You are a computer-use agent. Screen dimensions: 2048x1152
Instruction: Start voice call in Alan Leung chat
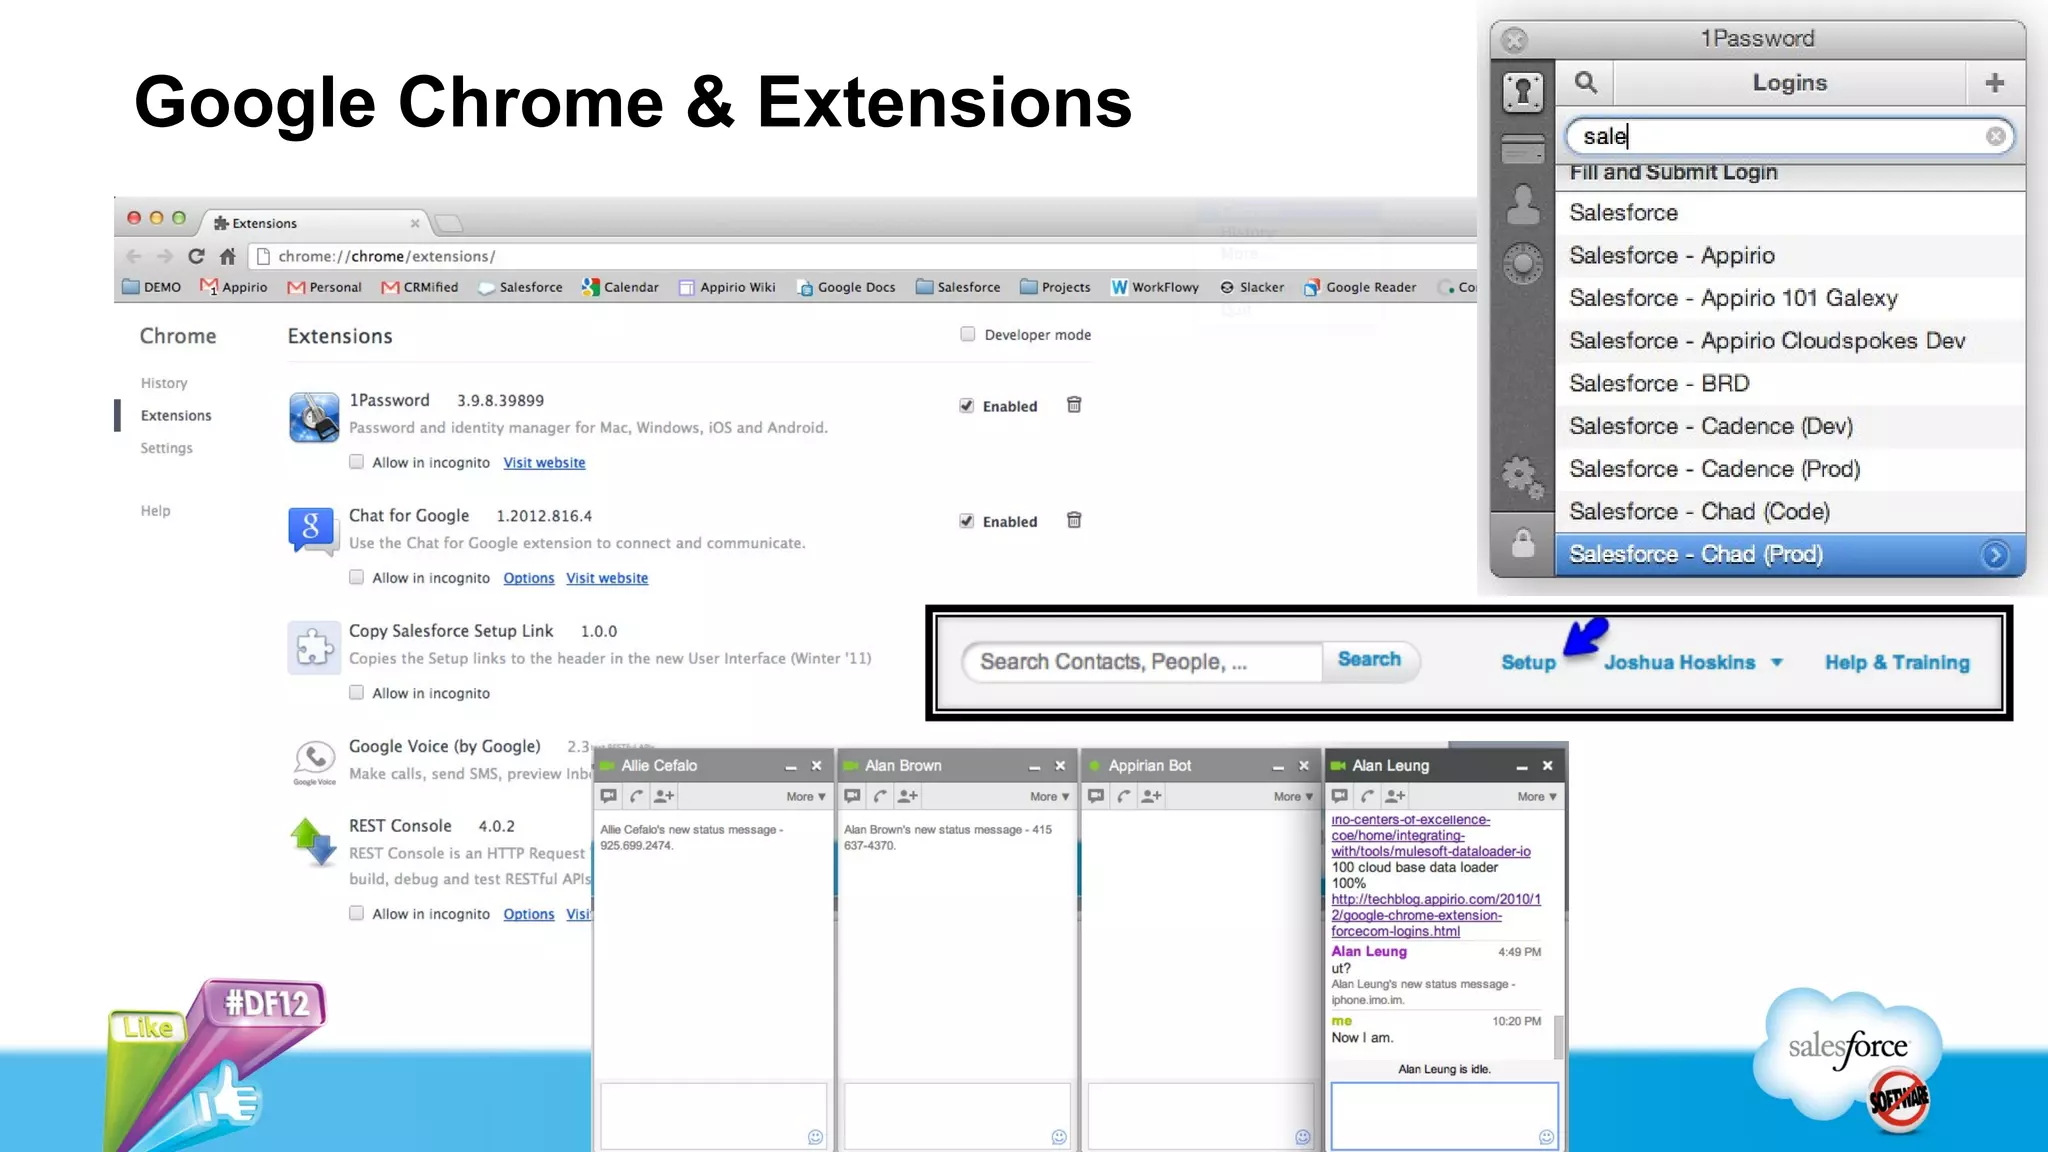(x=1367, y=796)
